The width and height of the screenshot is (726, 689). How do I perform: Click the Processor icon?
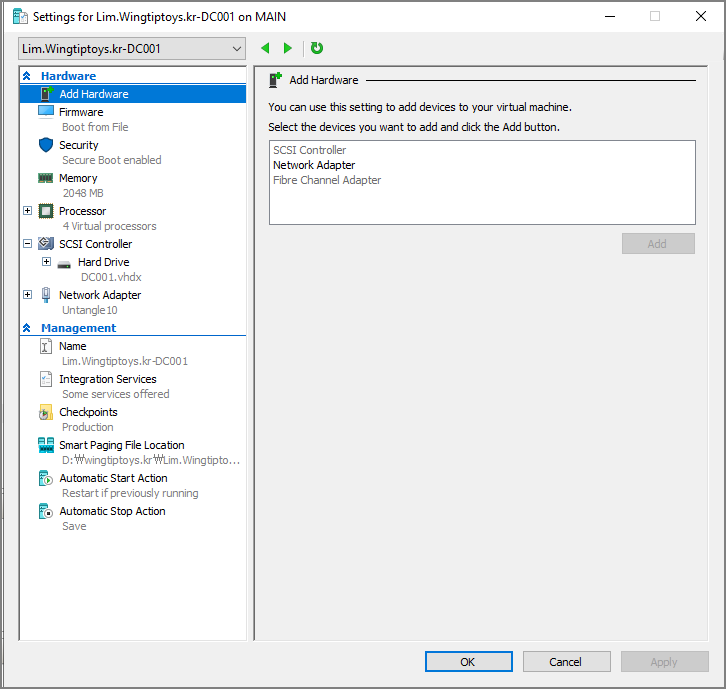(x=46, y=211)
